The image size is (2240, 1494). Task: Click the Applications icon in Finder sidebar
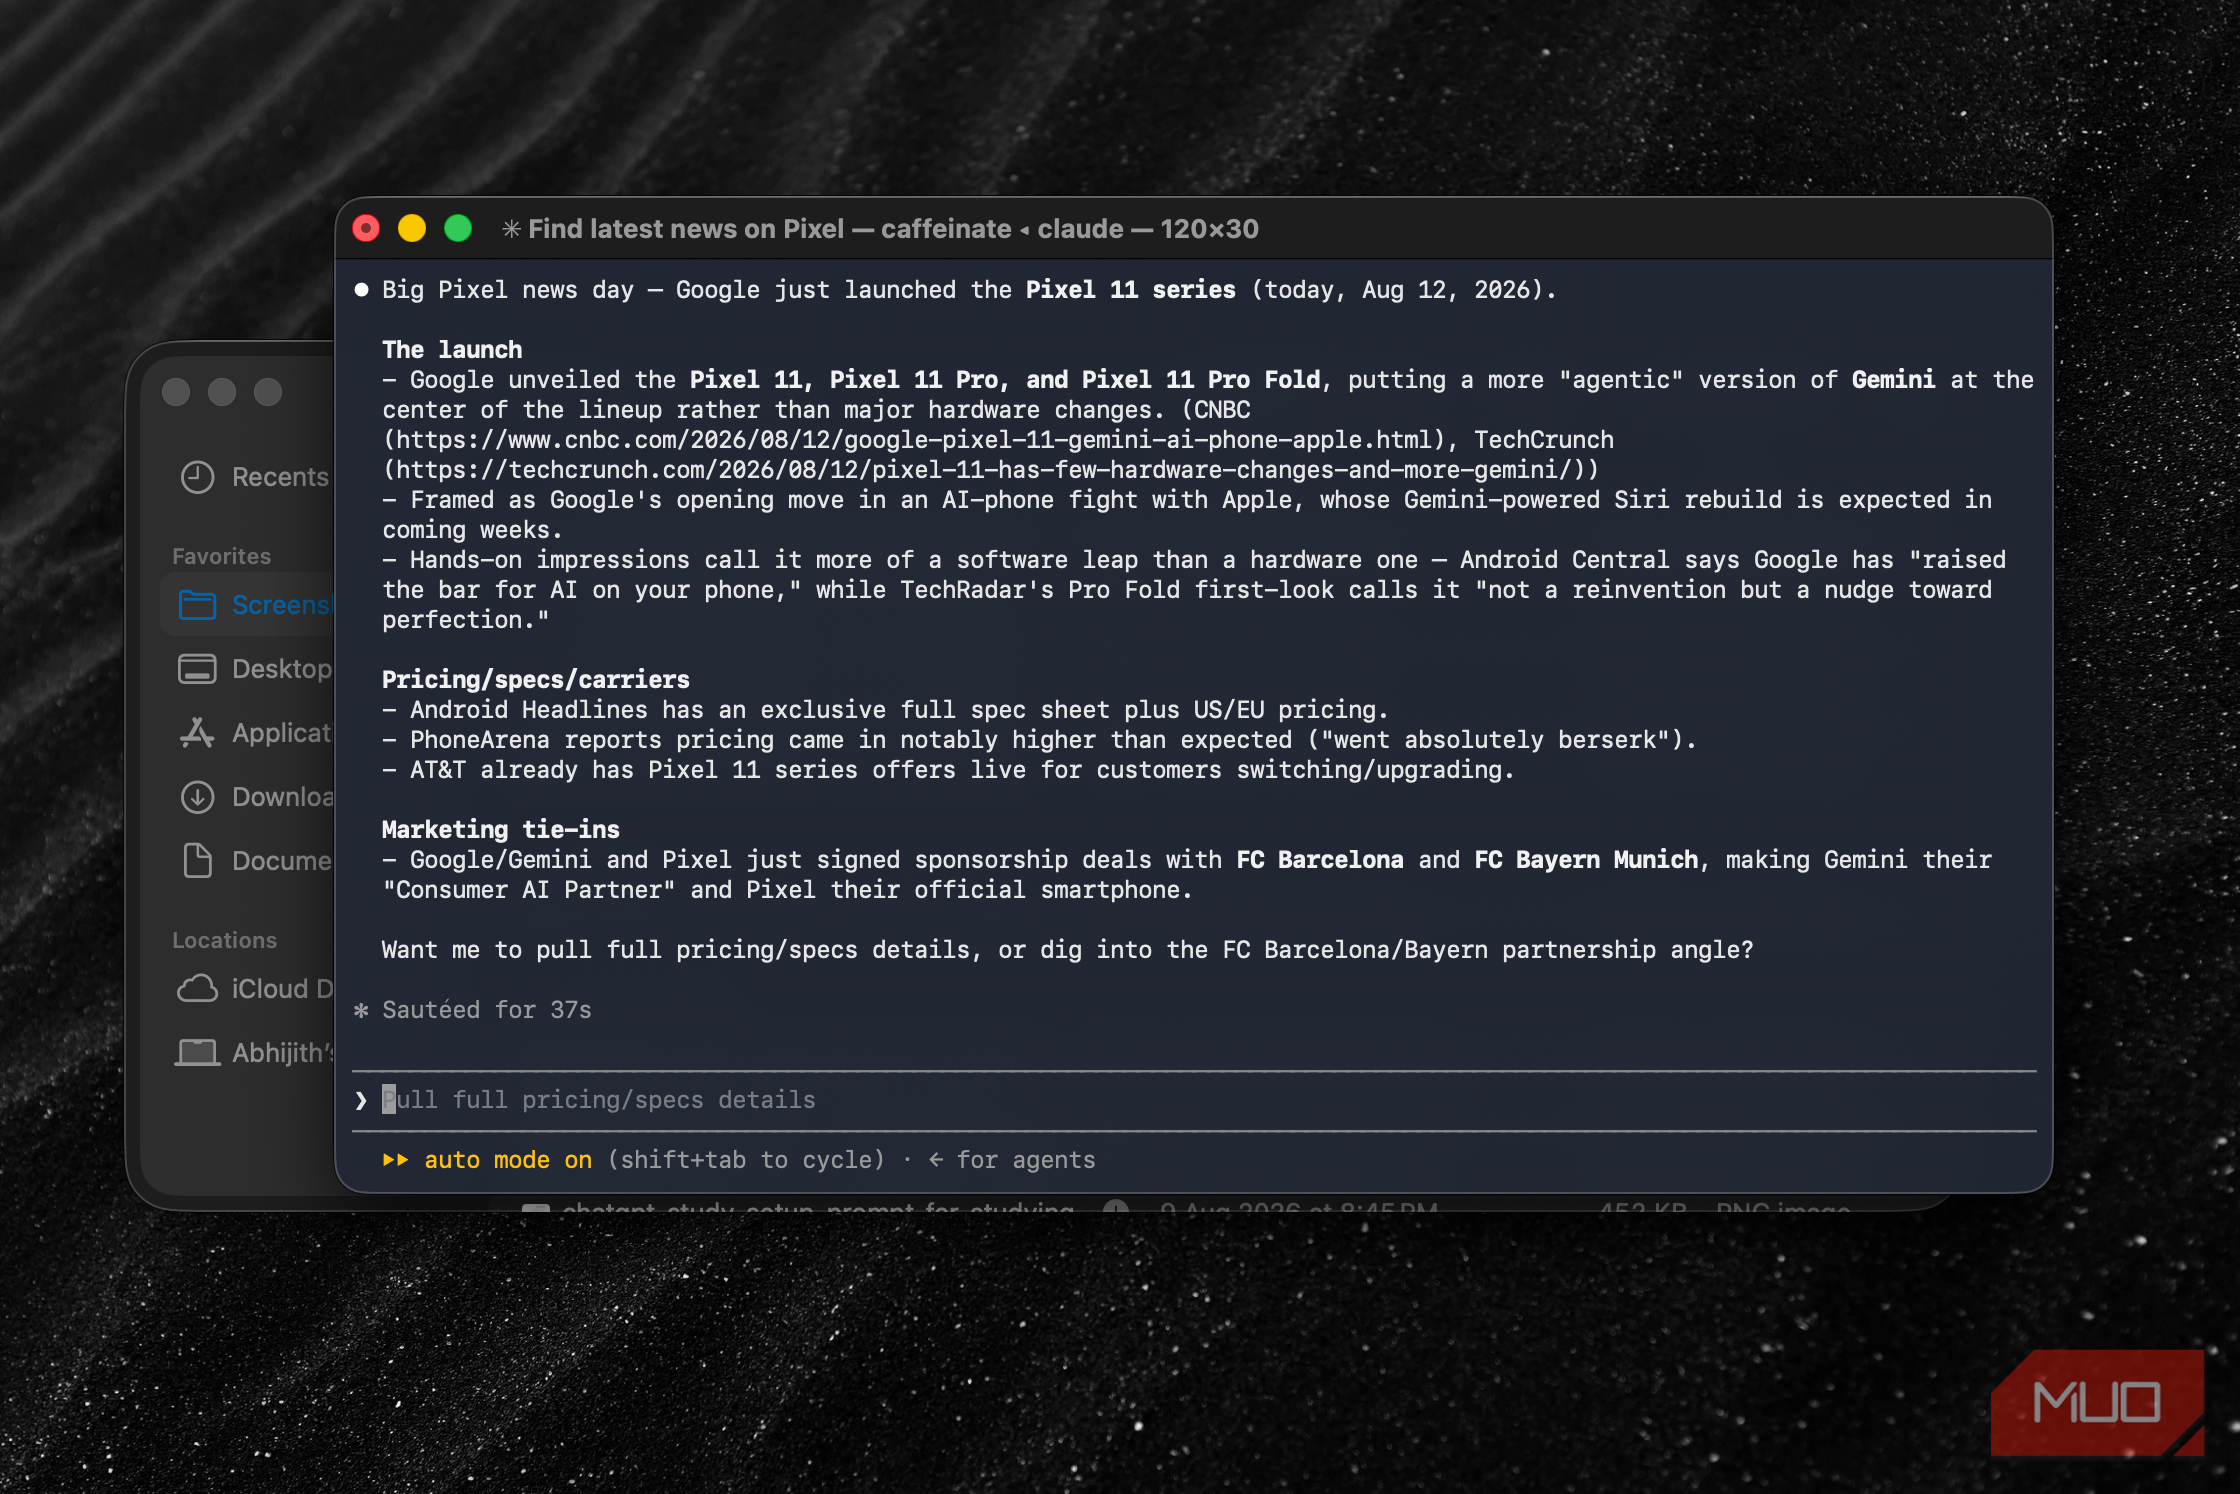(197, 732)
